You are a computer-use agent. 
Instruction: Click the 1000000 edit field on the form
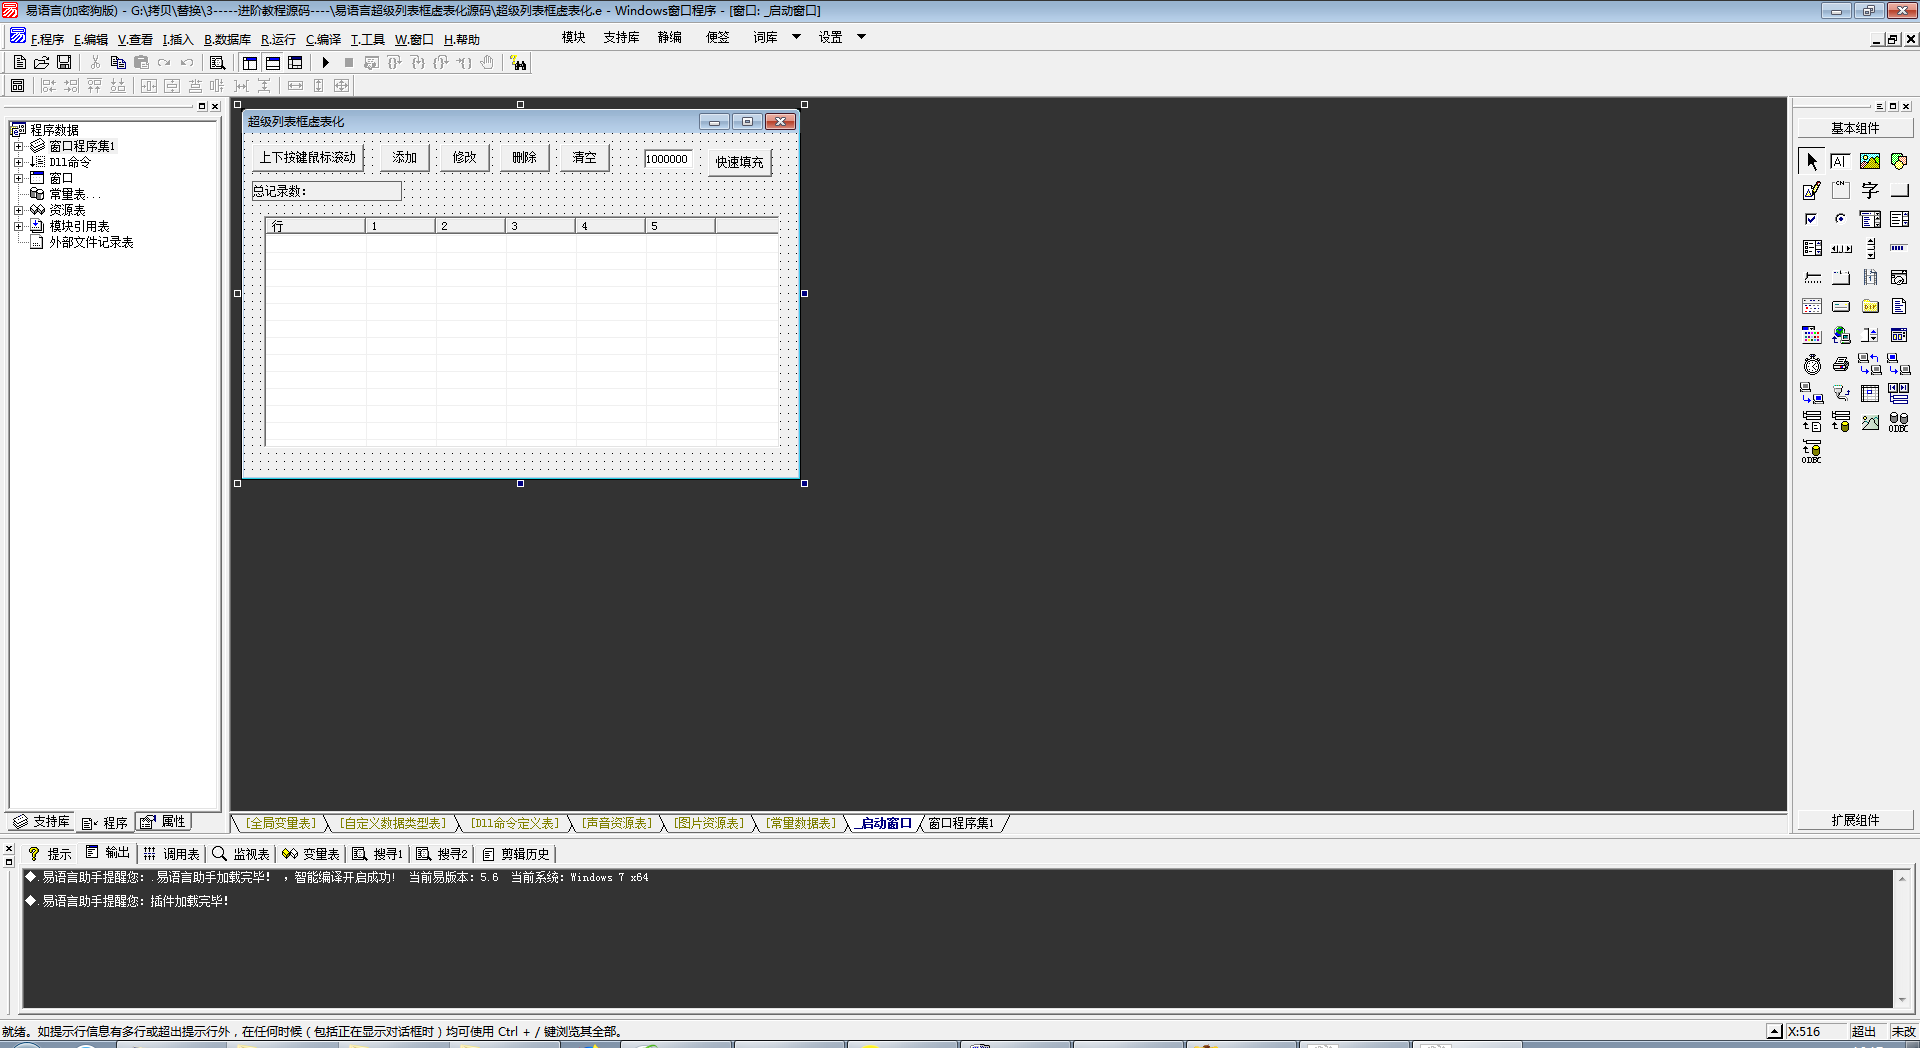668,159
